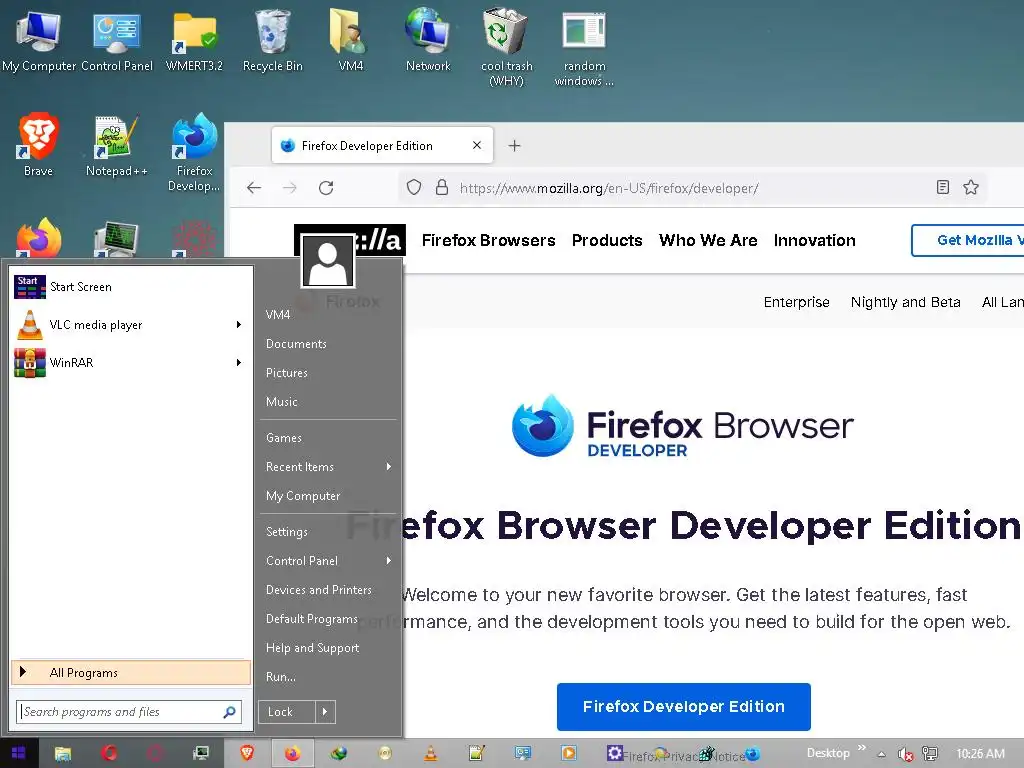Select the green monitor desktop shortcut

116,238
